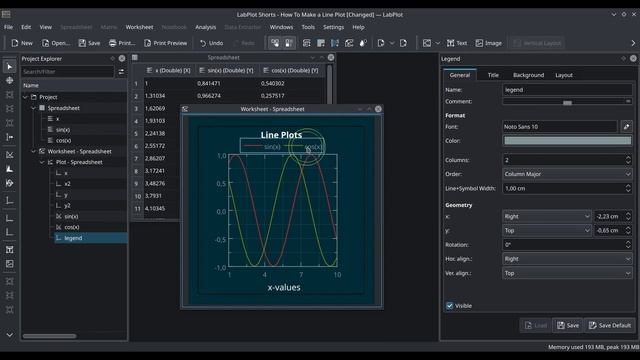Click the export toolbar icon
Viewport: 640px width, 360px height.
pyautogui.click(x=403, y=43)
